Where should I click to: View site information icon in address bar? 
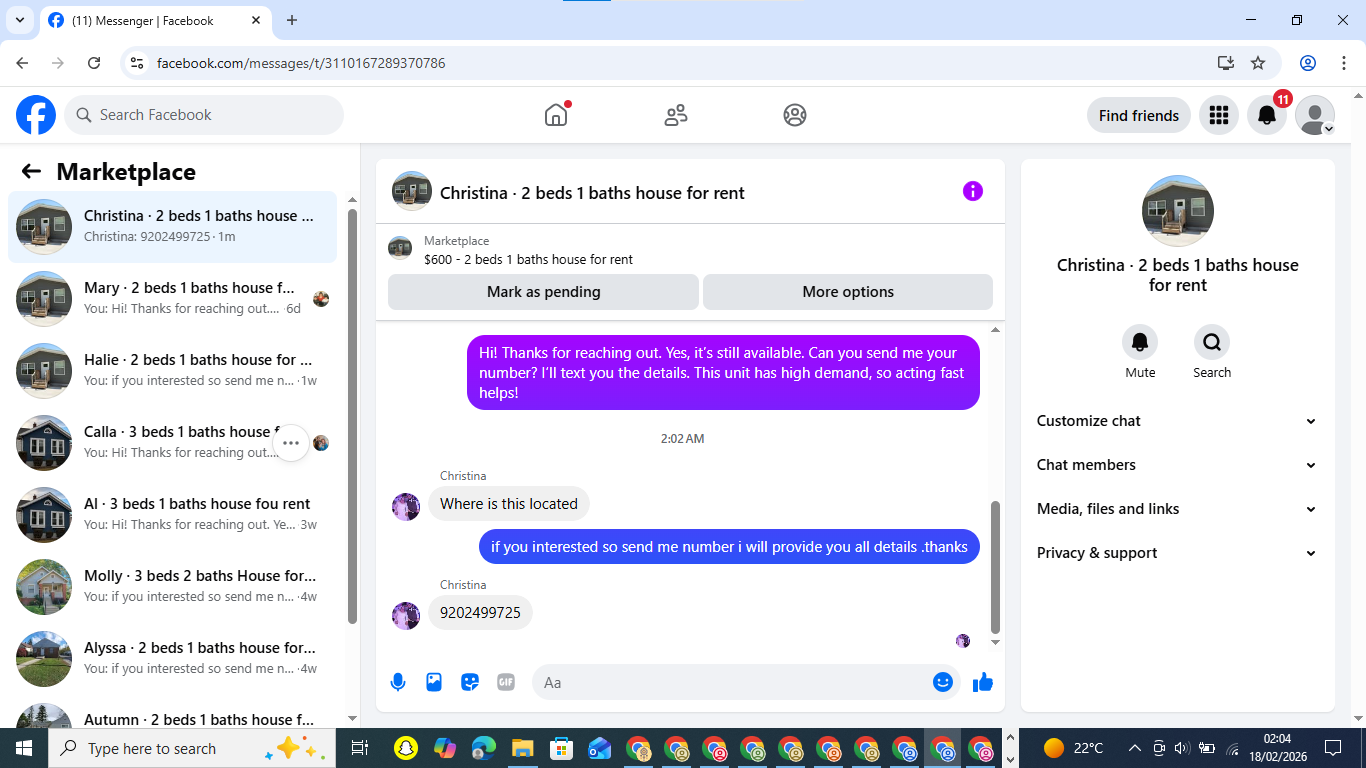(138, 63)
